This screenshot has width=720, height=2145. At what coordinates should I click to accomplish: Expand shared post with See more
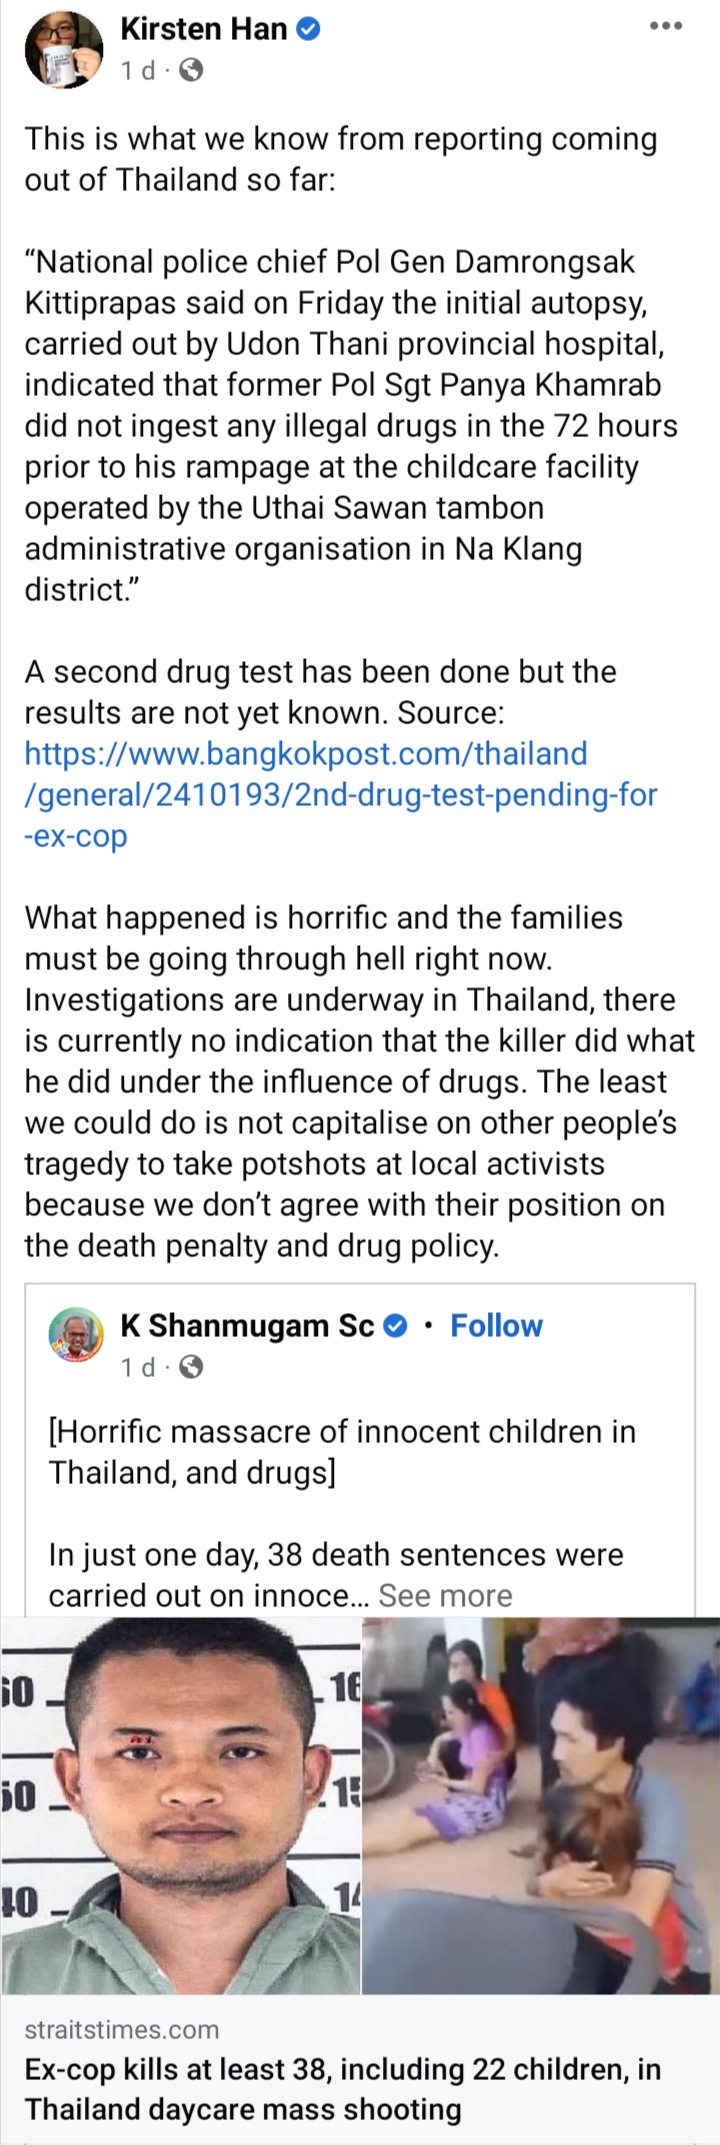tap(445, 1596)
